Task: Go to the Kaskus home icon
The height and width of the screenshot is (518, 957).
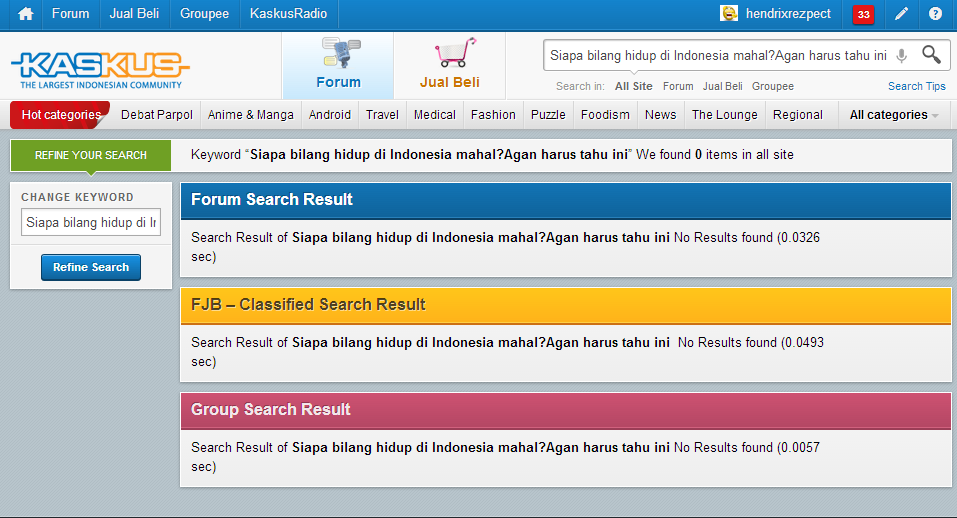Action: click(25, 13)
